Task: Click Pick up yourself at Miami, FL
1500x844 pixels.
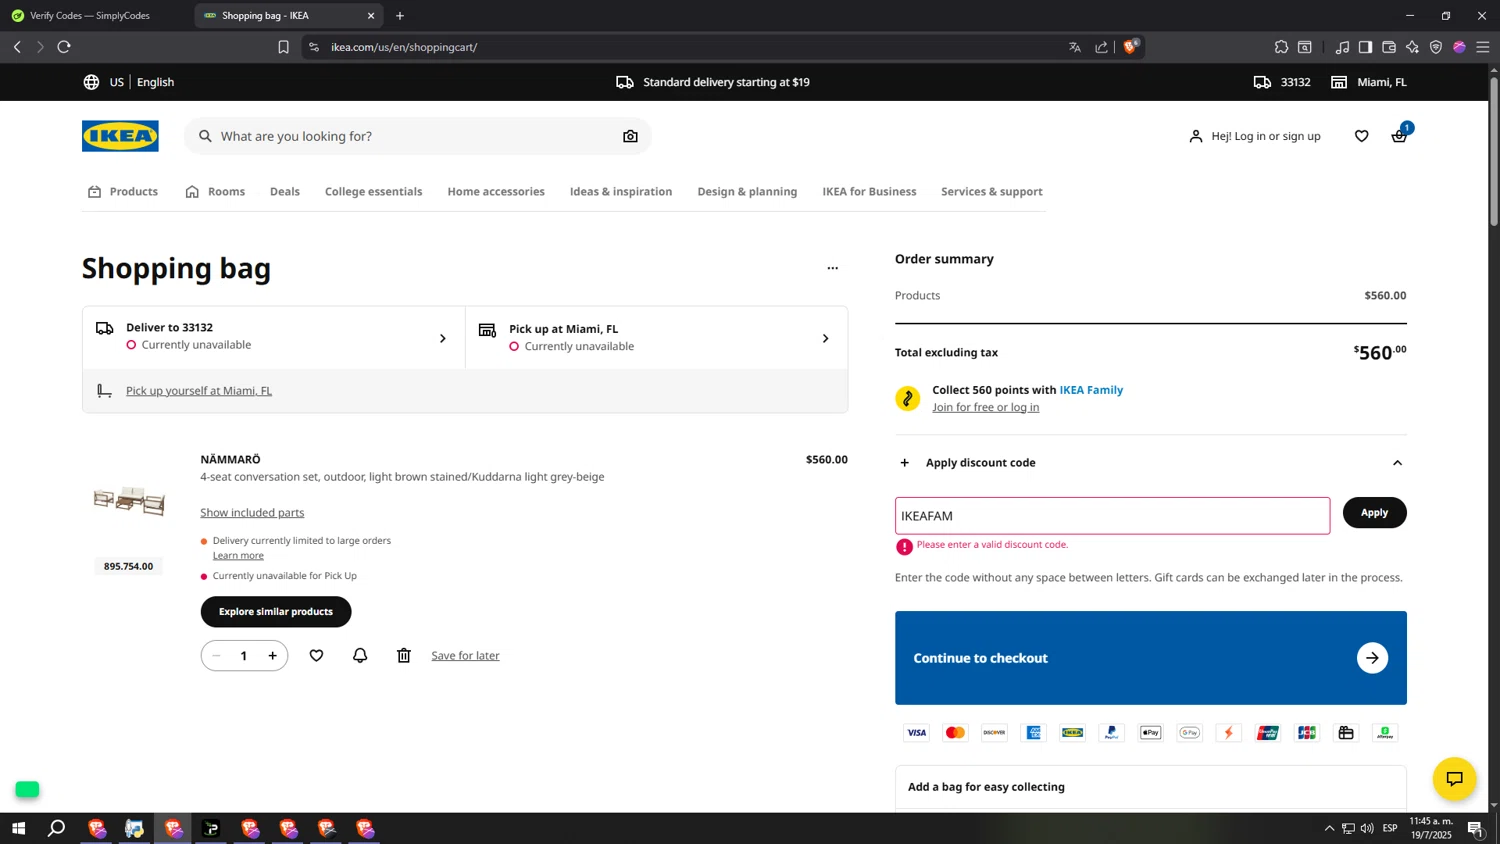Action: [x=199, y=391]
